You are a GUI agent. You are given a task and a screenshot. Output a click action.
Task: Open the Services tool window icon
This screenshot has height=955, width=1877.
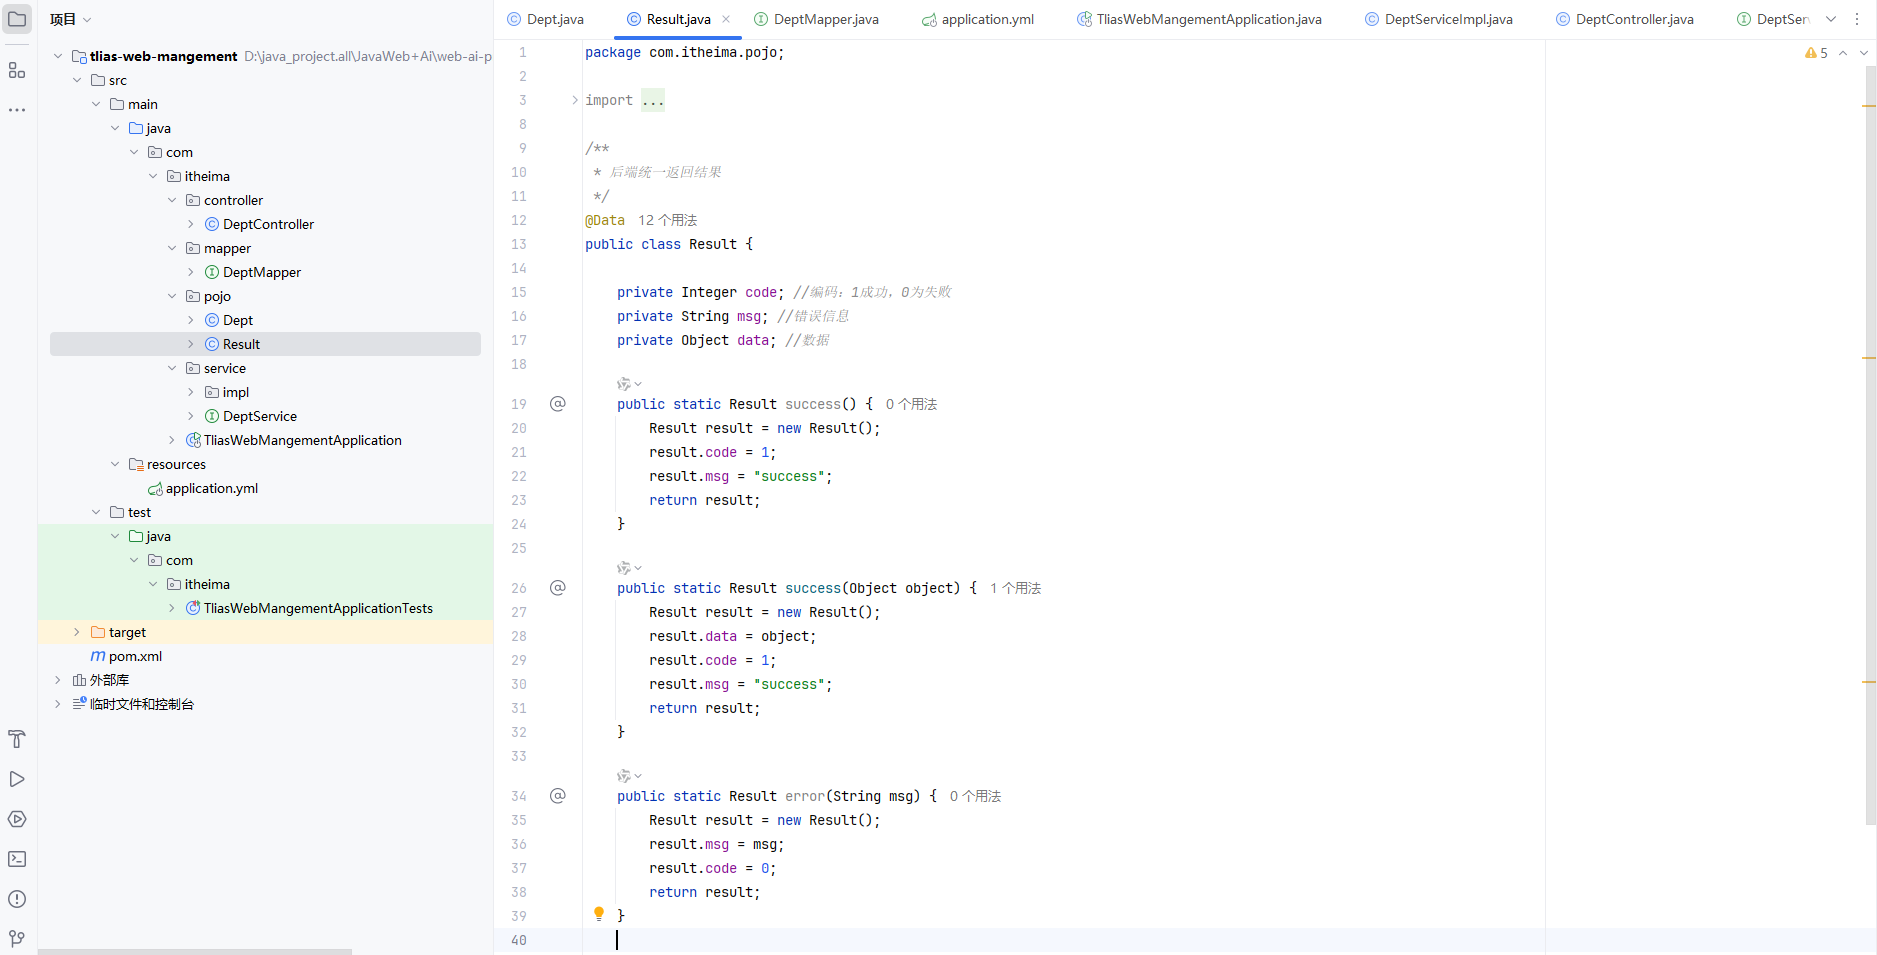[17, 819]
